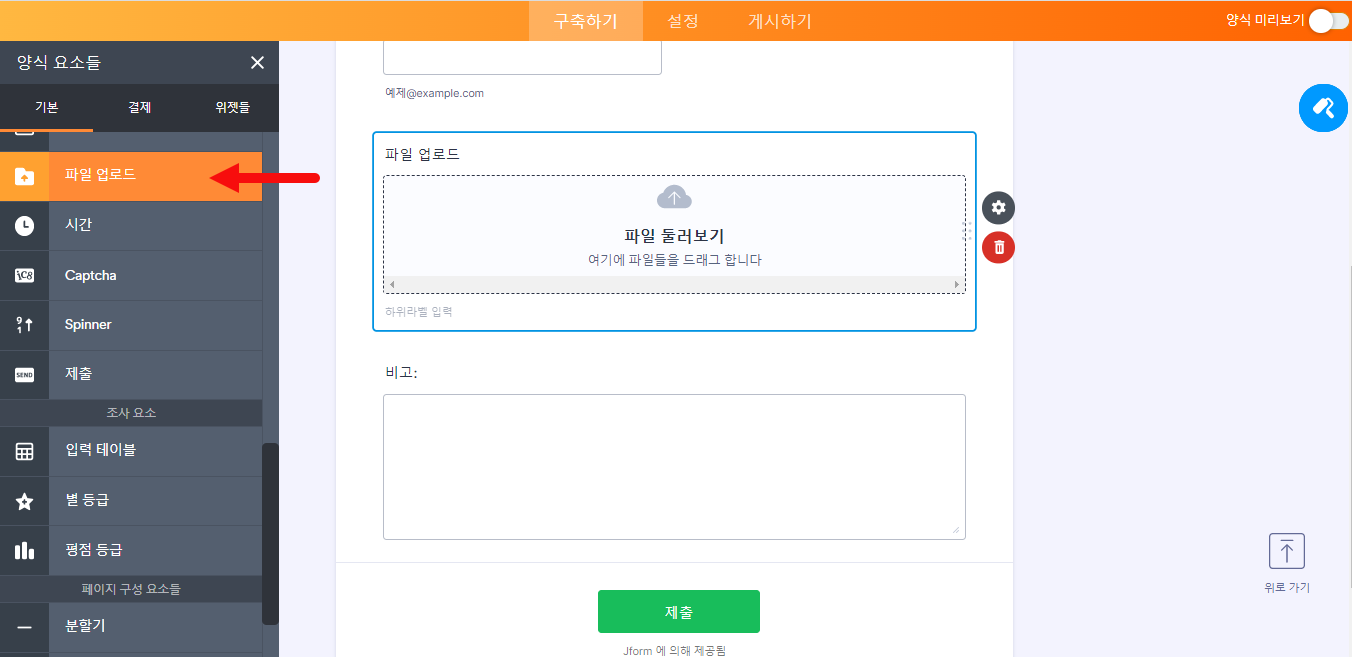Screen dimensions: 1352x657
Task: Close the 양식 요소들 panel
Action: click(257, 63)
